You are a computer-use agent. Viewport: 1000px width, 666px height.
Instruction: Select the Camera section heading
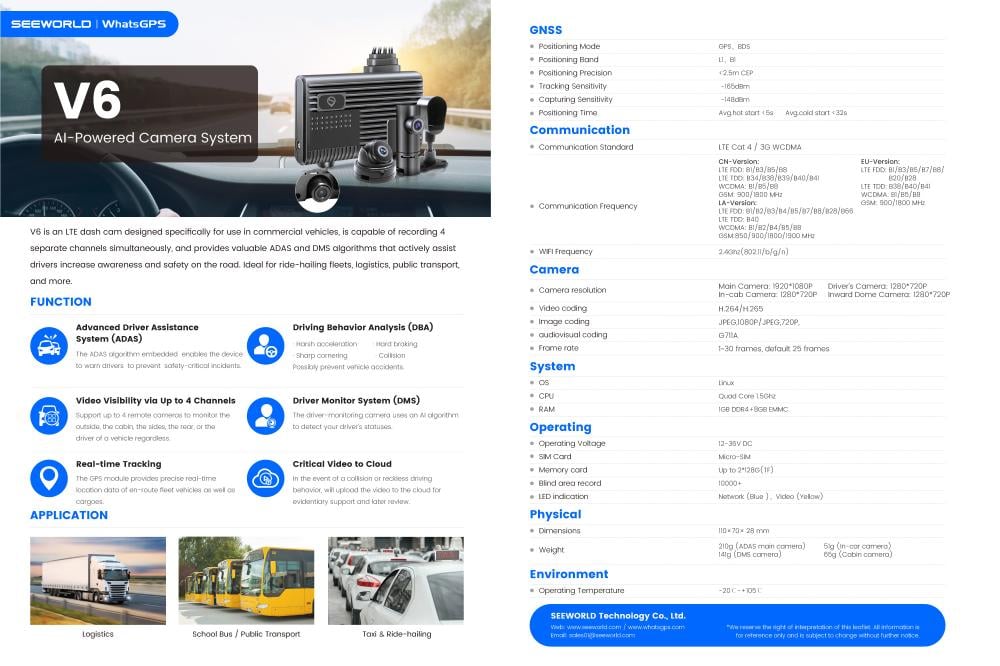click(x=554, y=270)
